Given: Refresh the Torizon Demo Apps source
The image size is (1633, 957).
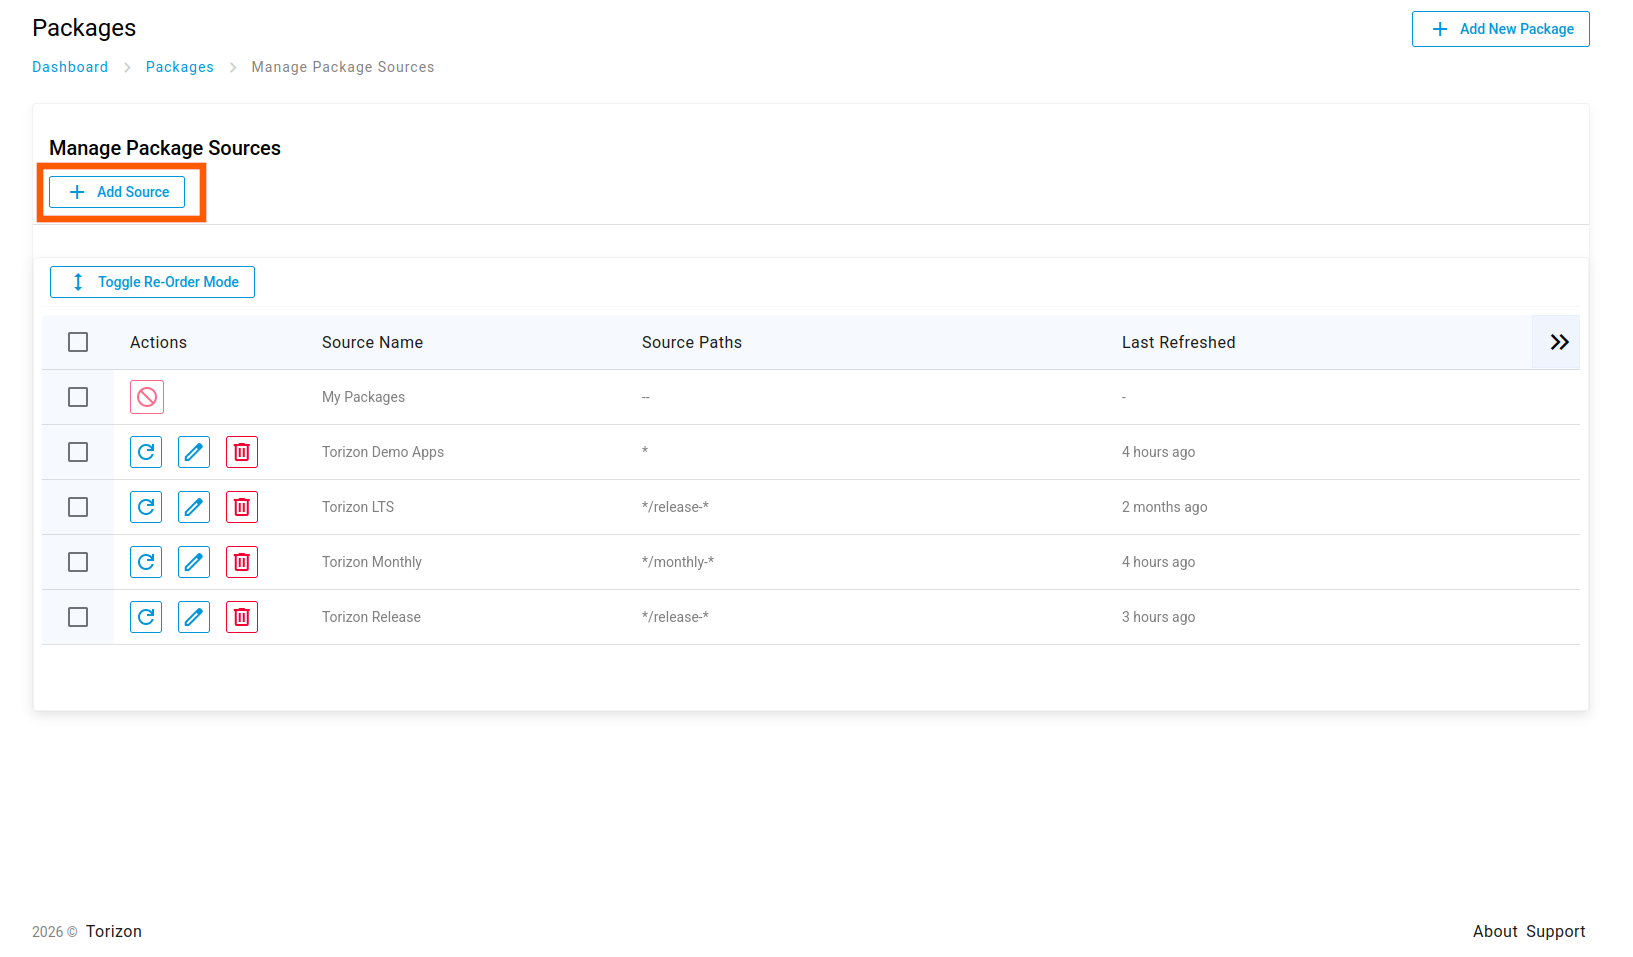Looking at the screenshot, I should click(146, 452).
